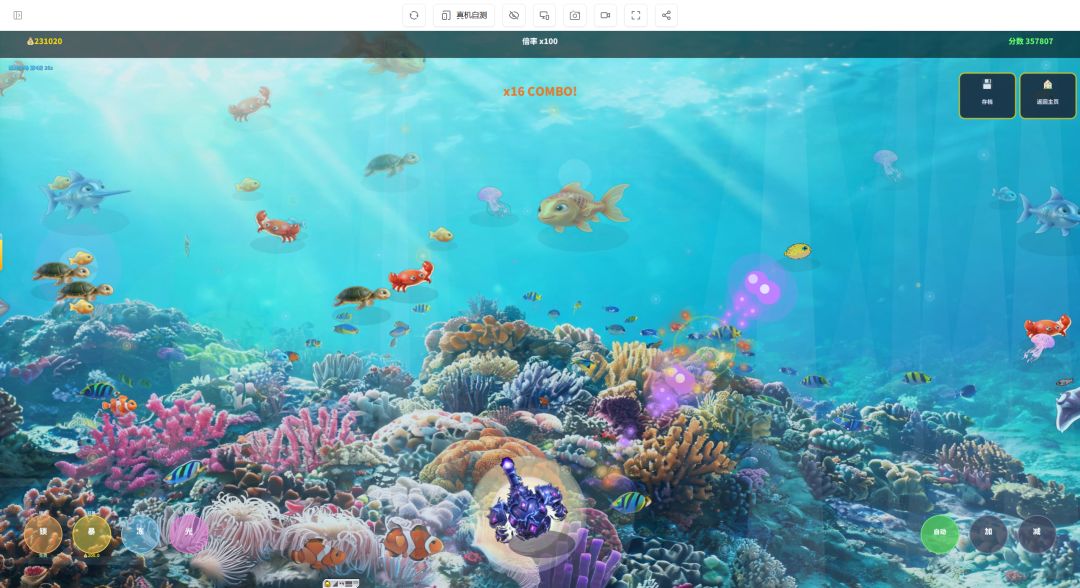Click the purple cannon turret
The image size is (1080, 588).
click(x=526, y=501)
